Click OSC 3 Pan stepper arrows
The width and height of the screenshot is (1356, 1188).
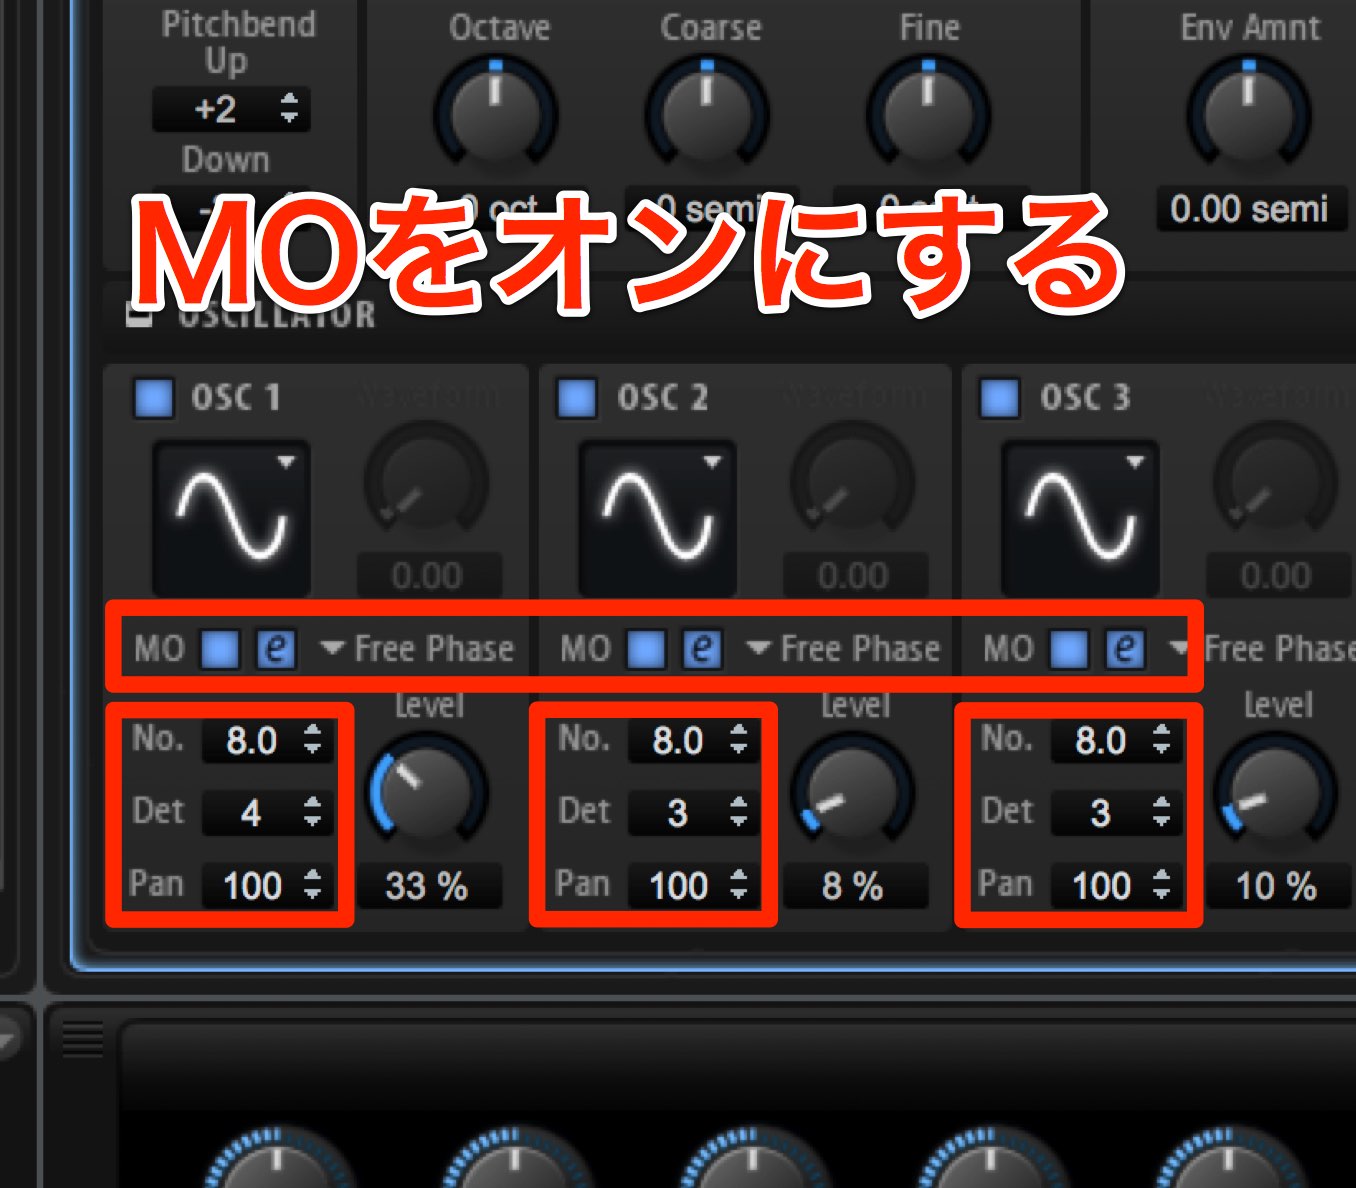click(x=1162, y=885)
